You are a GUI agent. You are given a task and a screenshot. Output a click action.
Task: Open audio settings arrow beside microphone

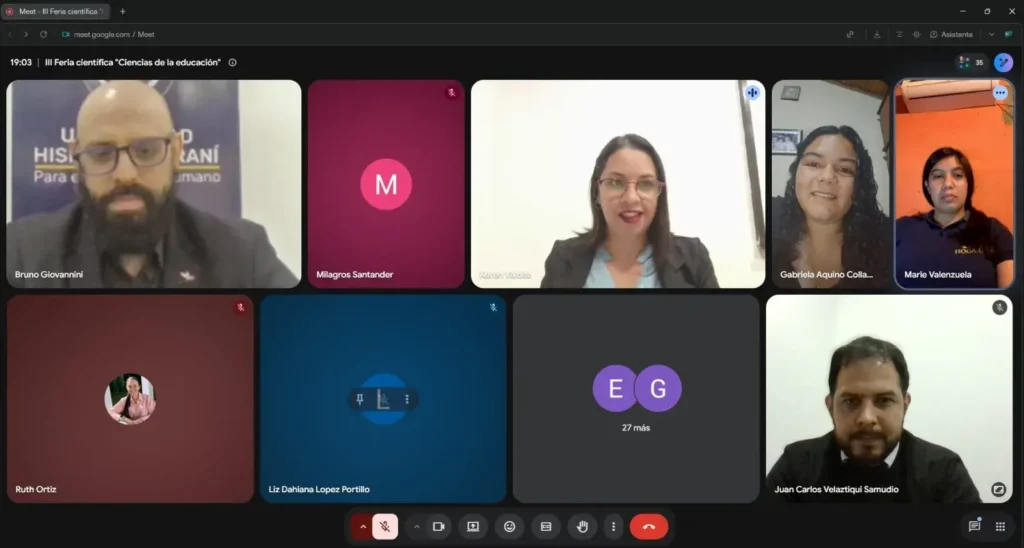click(x=362, y=526)
